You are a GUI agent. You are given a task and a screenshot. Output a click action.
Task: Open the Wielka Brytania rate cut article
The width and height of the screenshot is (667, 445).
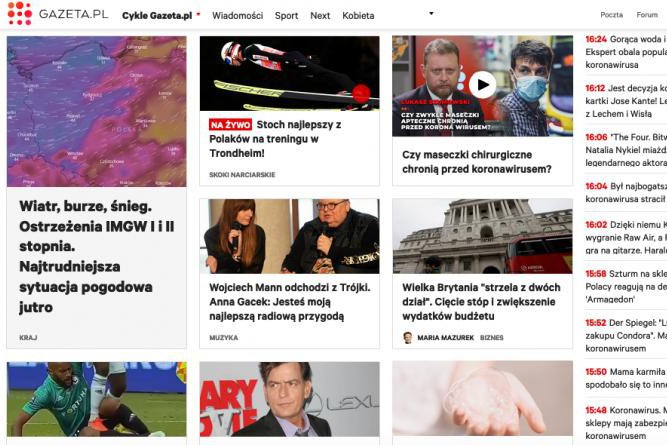(x=481, y=302)
